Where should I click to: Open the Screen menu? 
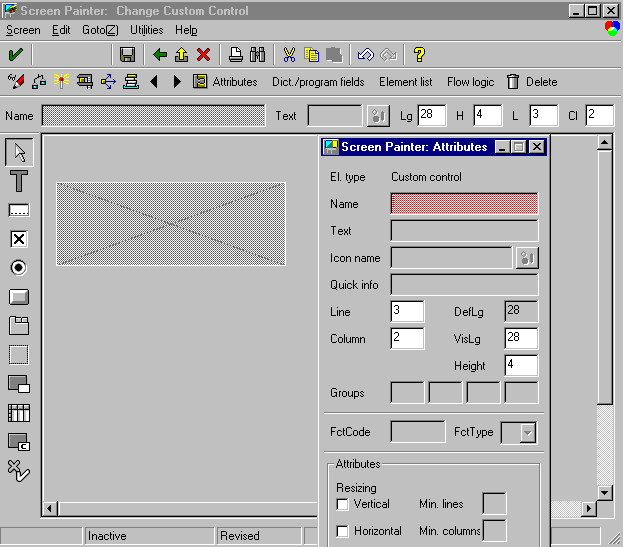[23, 30]
